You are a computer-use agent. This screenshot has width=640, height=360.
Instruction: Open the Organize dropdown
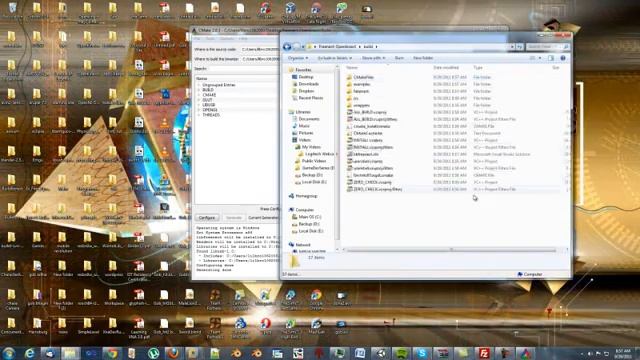tap(298, 58)
